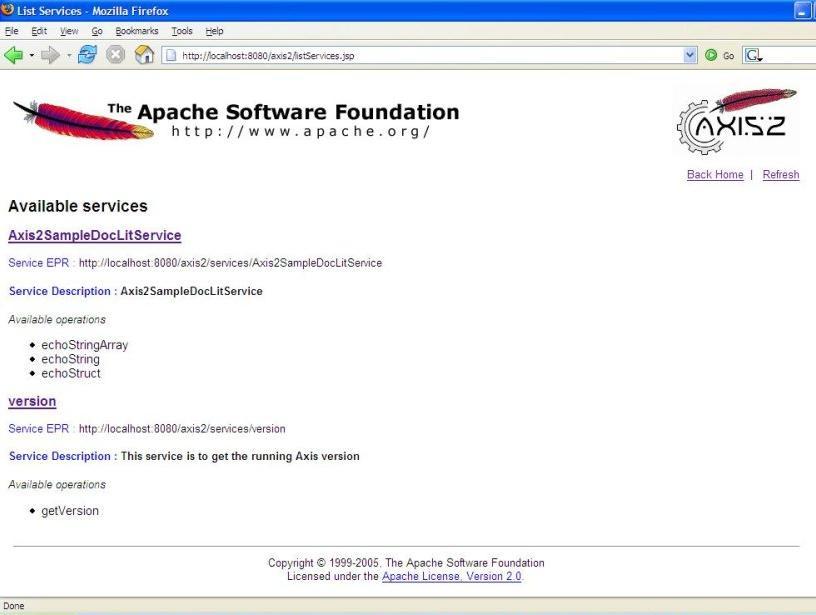816x615 pixels.
Task: Click inside the address bar URL field
Action: pos(429,55)
